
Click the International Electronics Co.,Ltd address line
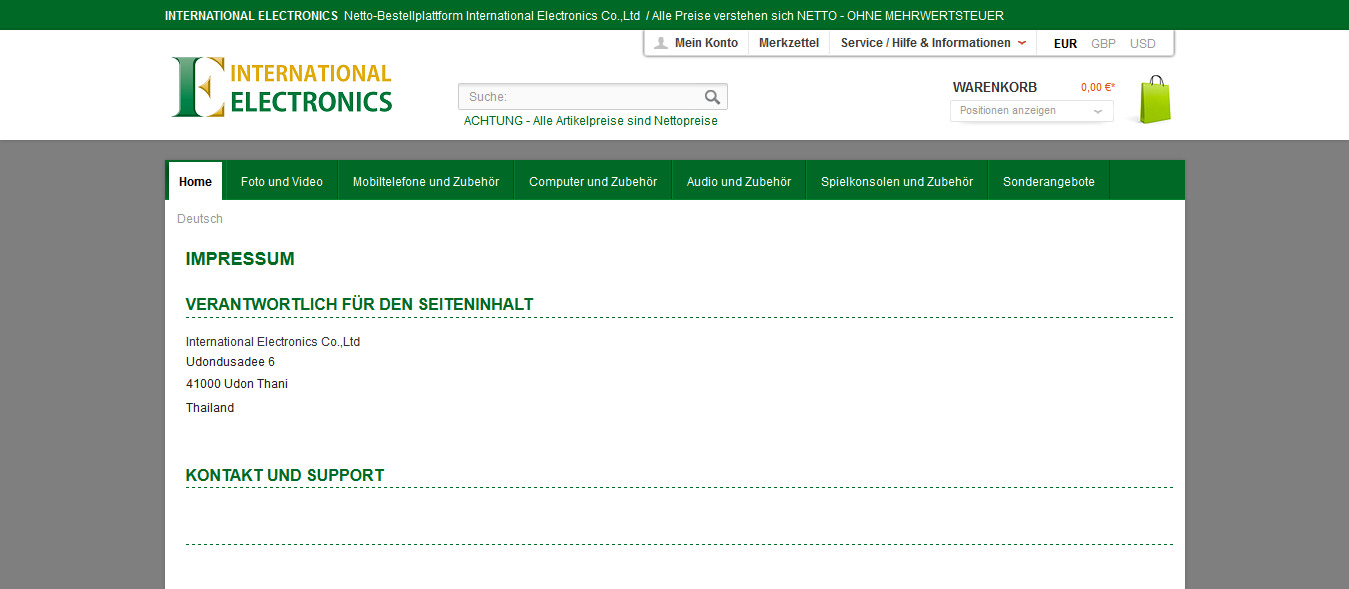click(x=273, y=342)
